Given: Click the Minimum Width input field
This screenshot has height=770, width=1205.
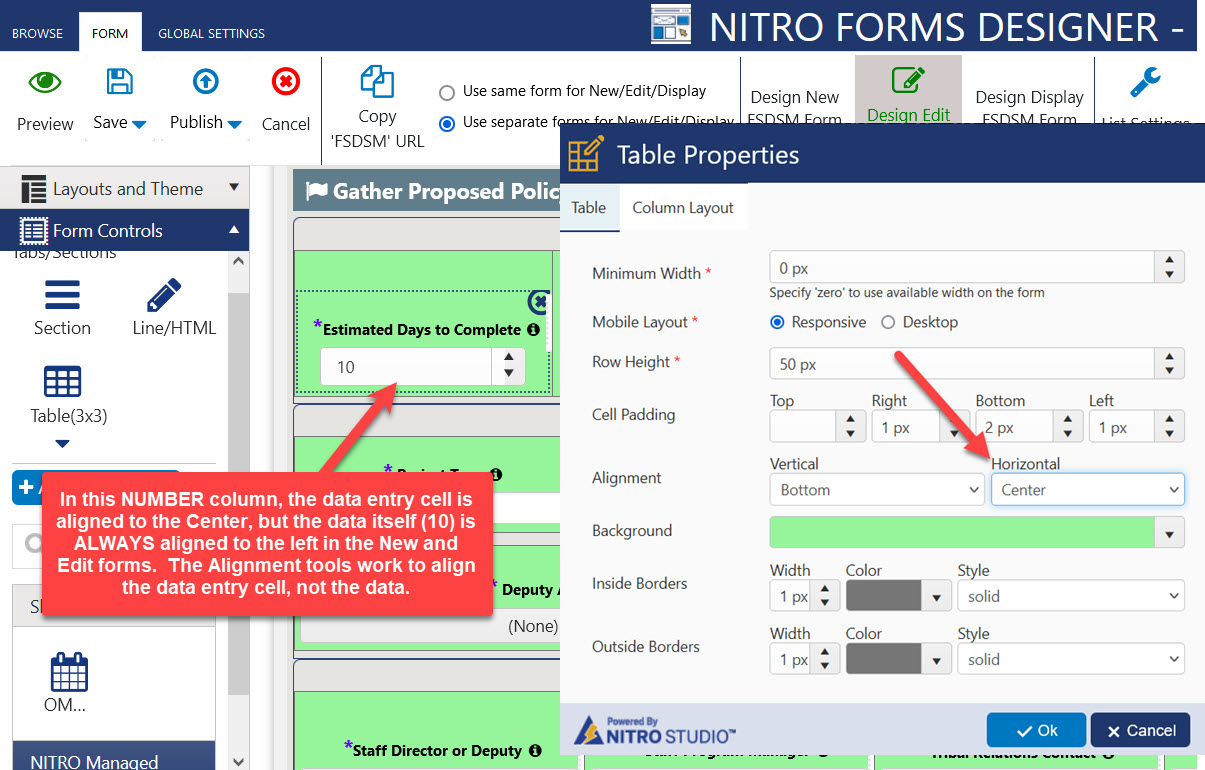Looking at the screenshot, I should pos(962,268).
